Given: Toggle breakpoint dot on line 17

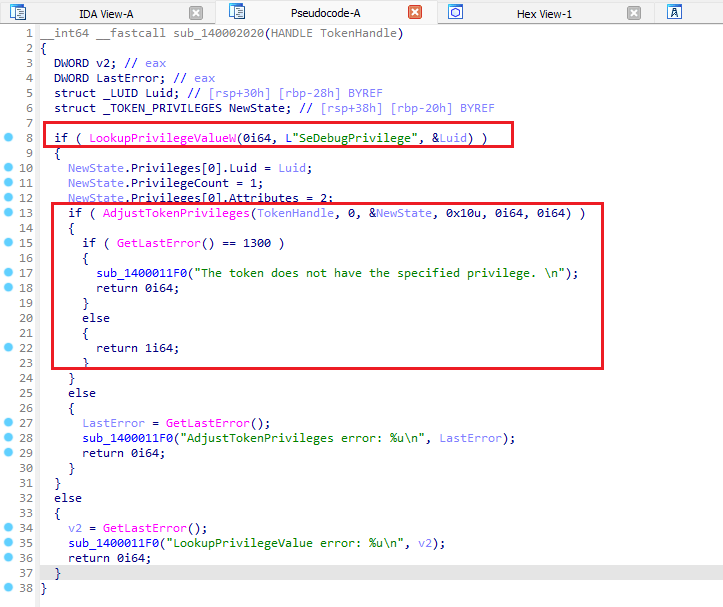Looking at the screenshot, I should (x=8, y=272).
